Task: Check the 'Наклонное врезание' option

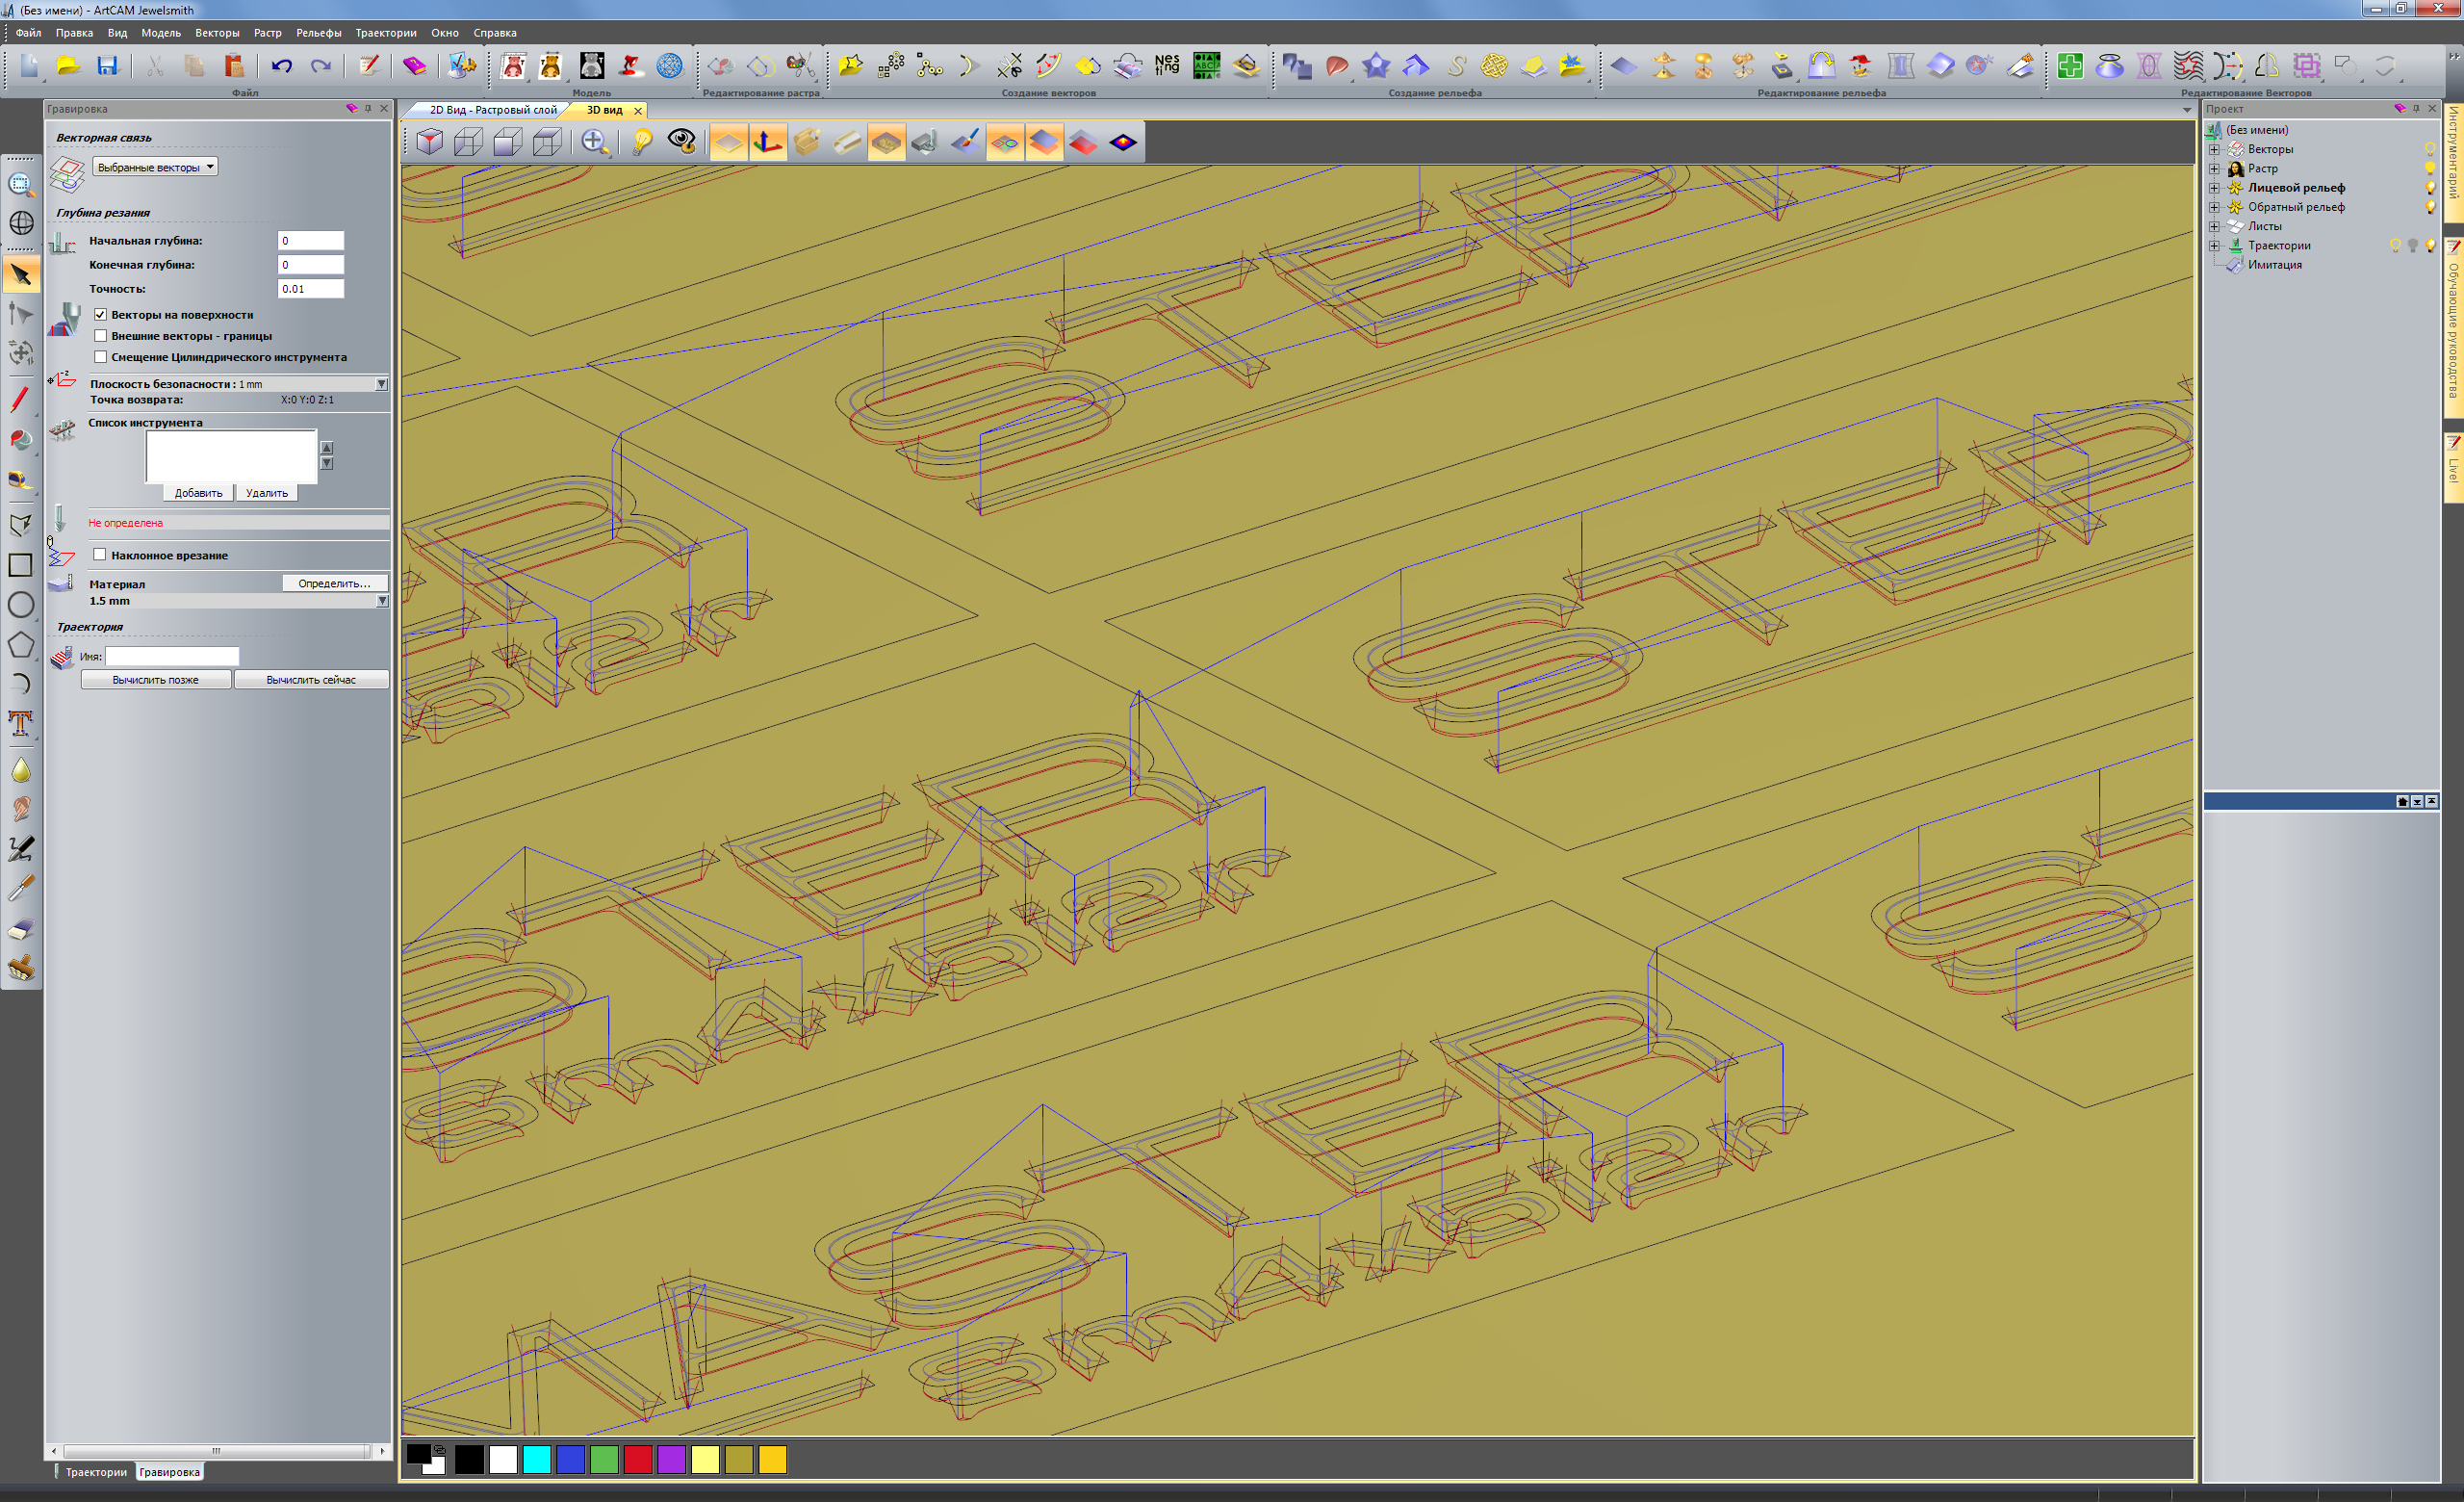Action: tap(100, 555)
